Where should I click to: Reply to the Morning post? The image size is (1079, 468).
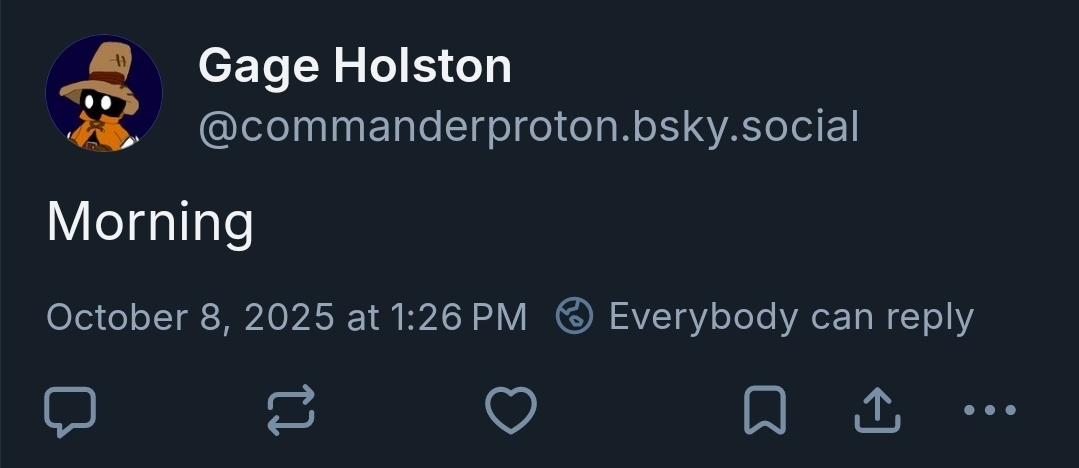[71, 411]
